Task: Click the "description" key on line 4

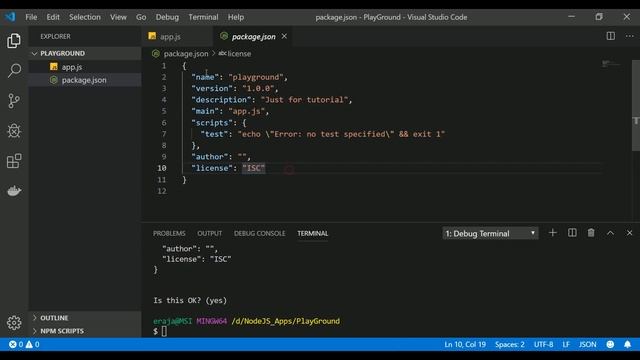Action: point(221,100)
